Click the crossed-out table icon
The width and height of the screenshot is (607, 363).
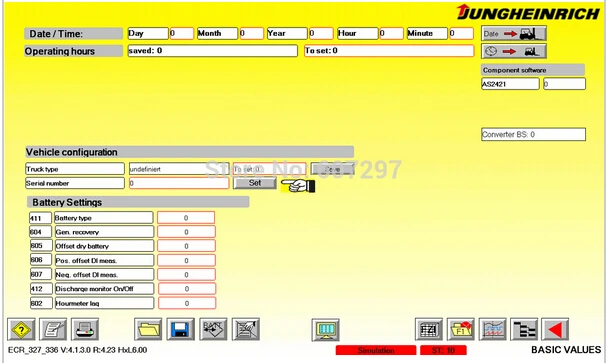[x=246, y=329]
